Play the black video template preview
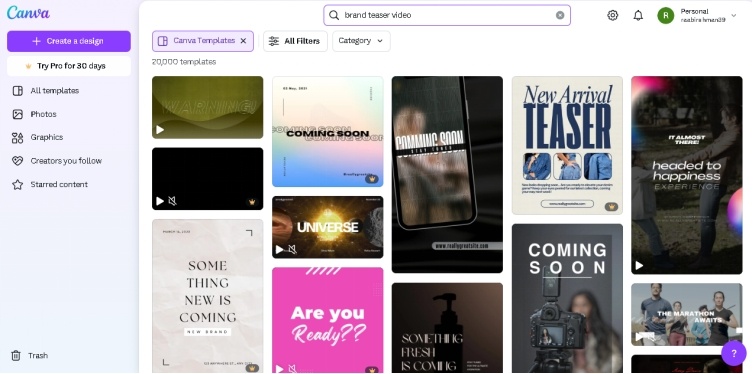 (160, 201)
